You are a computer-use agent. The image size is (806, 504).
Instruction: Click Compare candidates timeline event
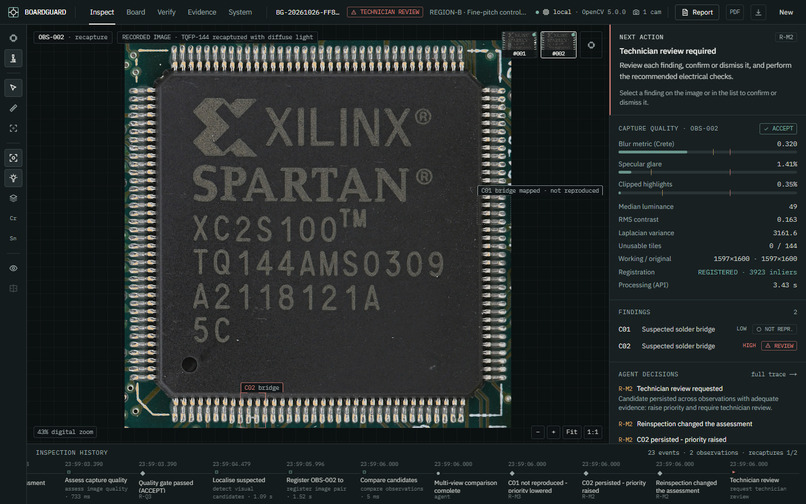tap(389, 480)
